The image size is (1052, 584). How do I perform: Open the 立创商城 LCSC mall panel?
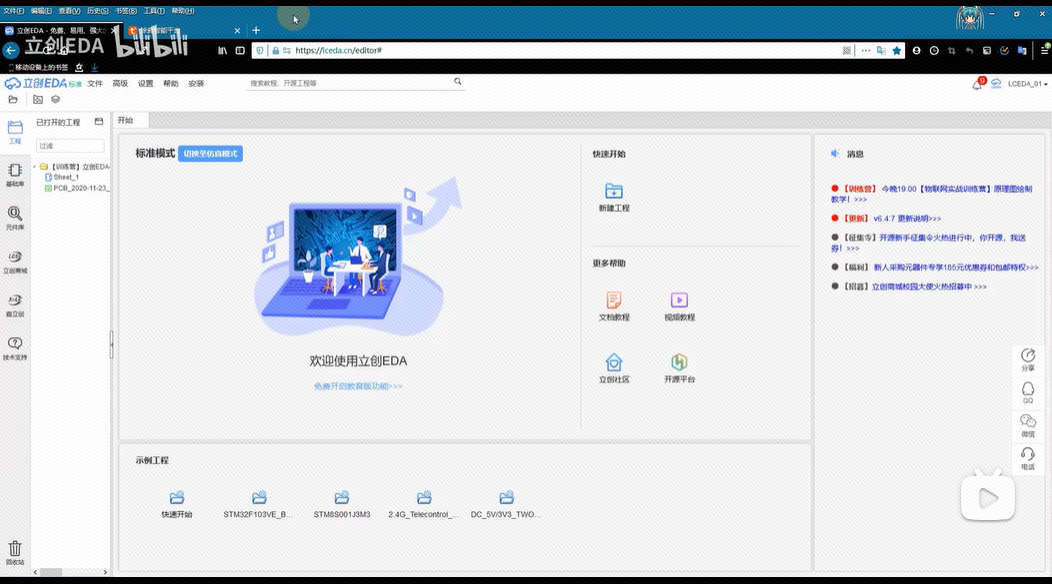point(15,262)
